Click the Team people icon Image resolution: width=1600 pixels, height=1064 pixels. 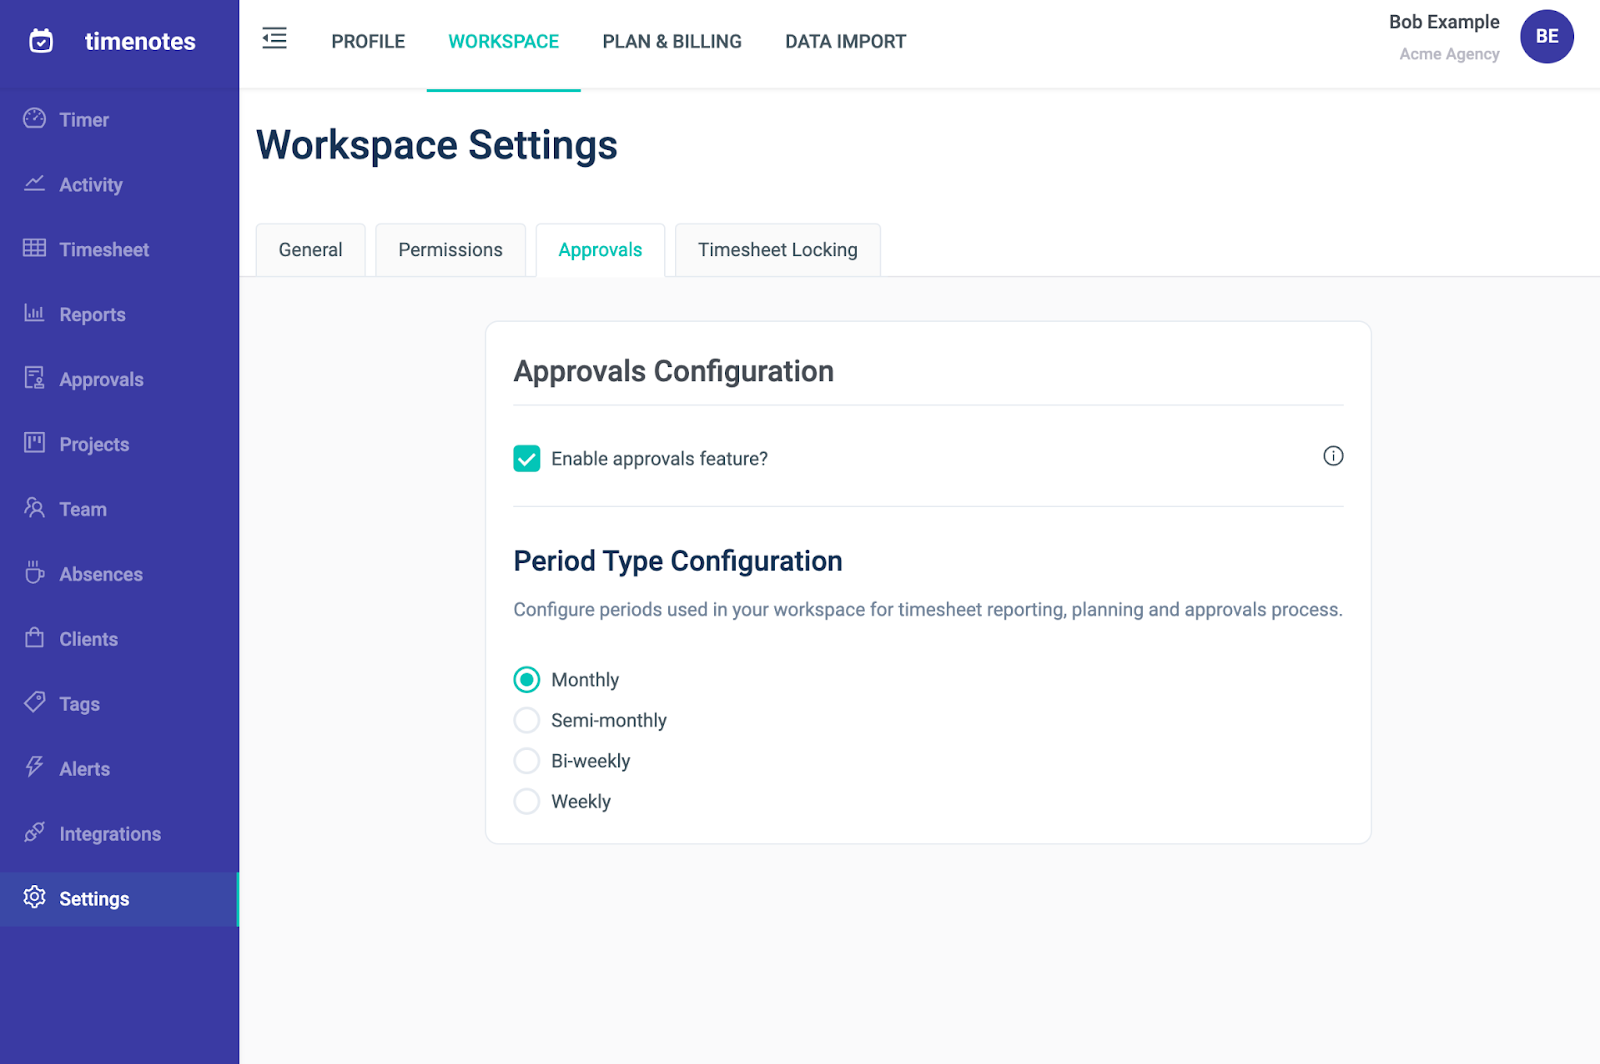35,508
